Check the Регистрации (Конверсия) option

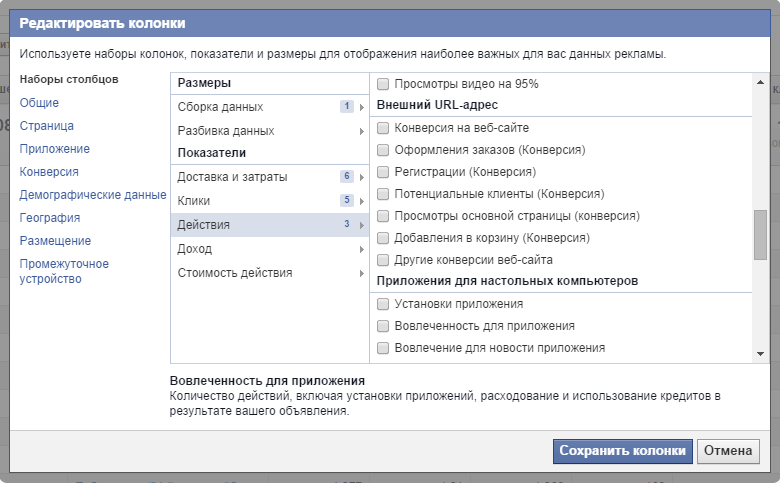(383, 172)
